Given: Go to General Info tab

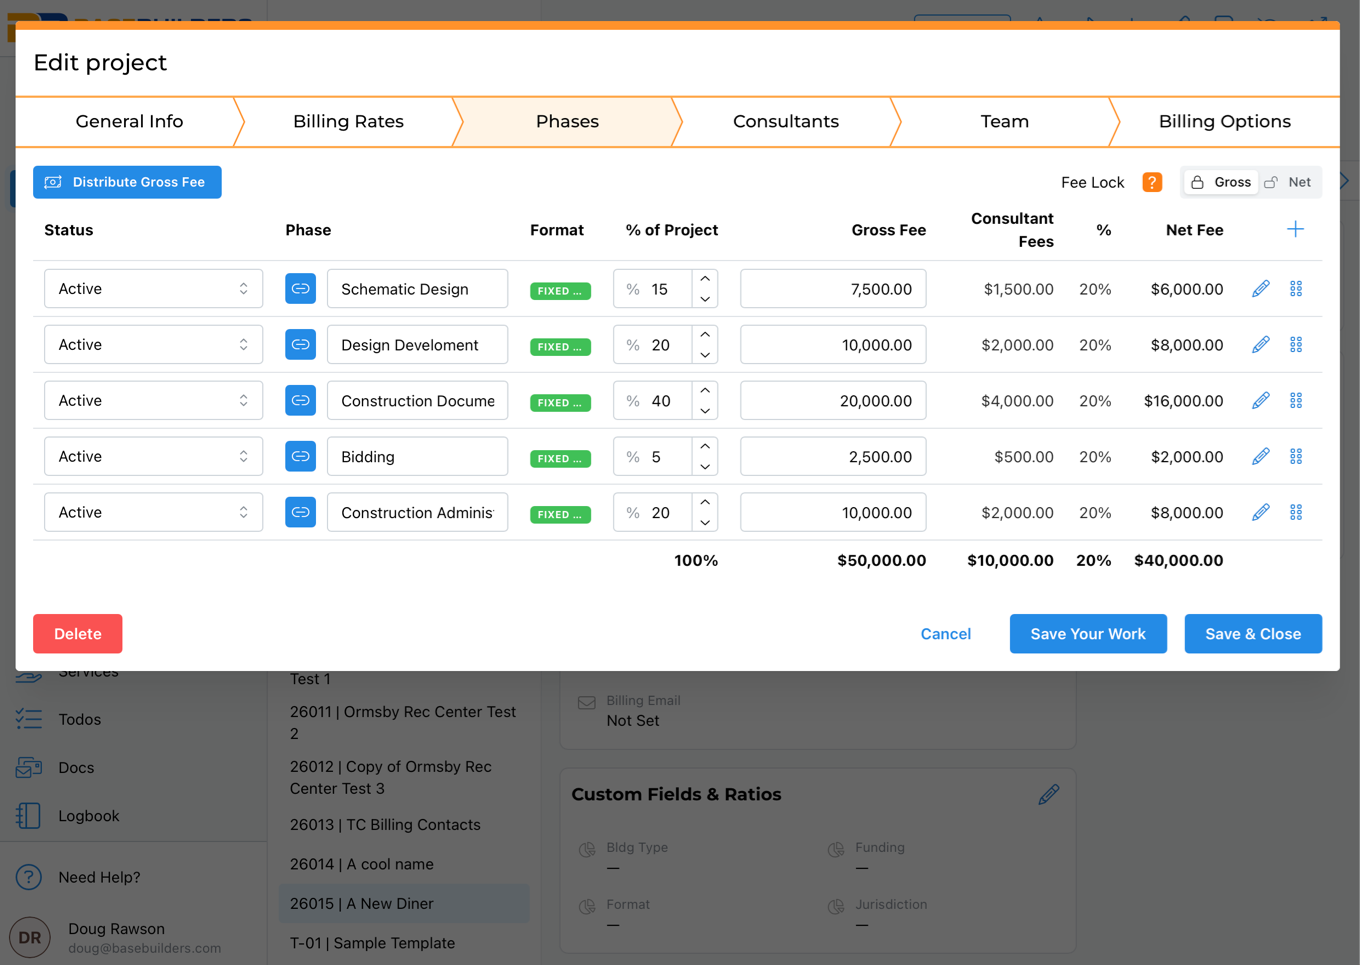Looking at the screenshot, I should (x=129, y=122).
